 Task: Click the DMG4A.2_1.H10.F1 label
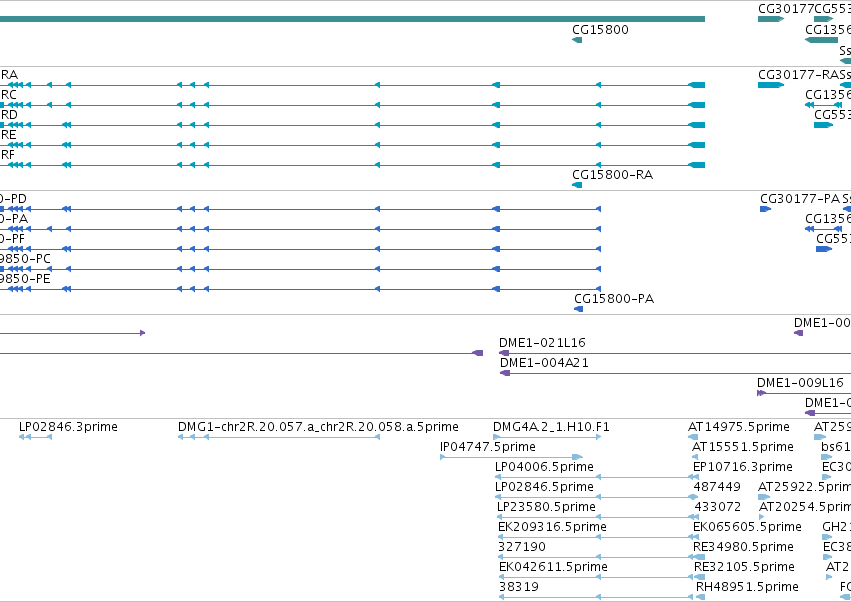551,427
